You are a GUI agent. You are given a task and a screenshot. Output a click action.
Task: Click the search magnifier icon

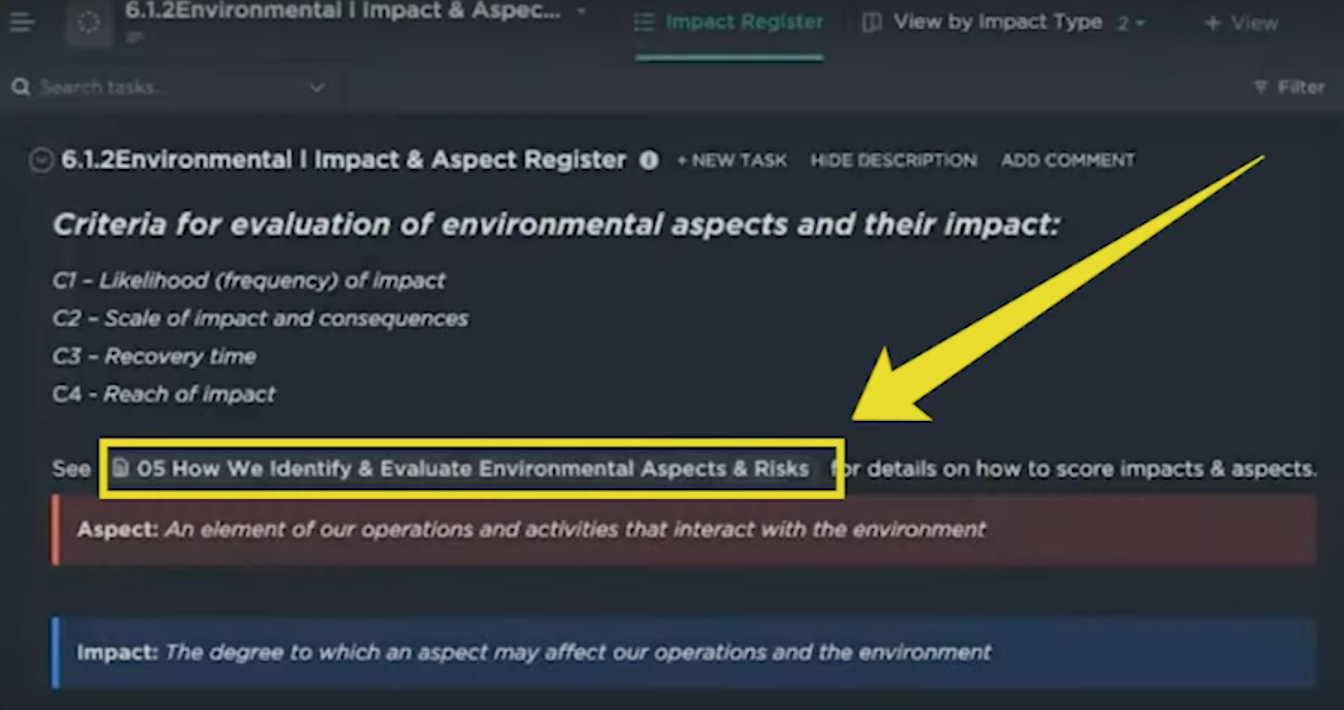click(x=20, y=88)
